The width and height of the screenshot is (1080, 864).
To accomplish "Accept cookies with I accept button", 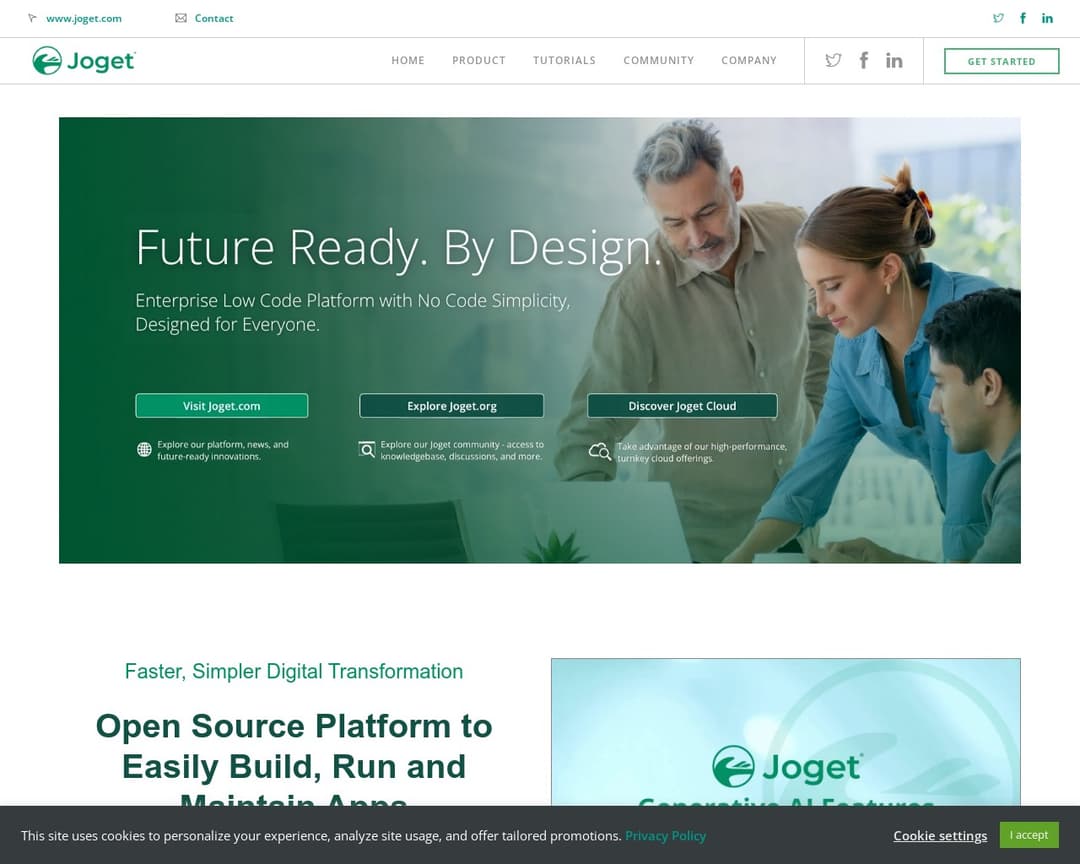I will [1029, 835].
